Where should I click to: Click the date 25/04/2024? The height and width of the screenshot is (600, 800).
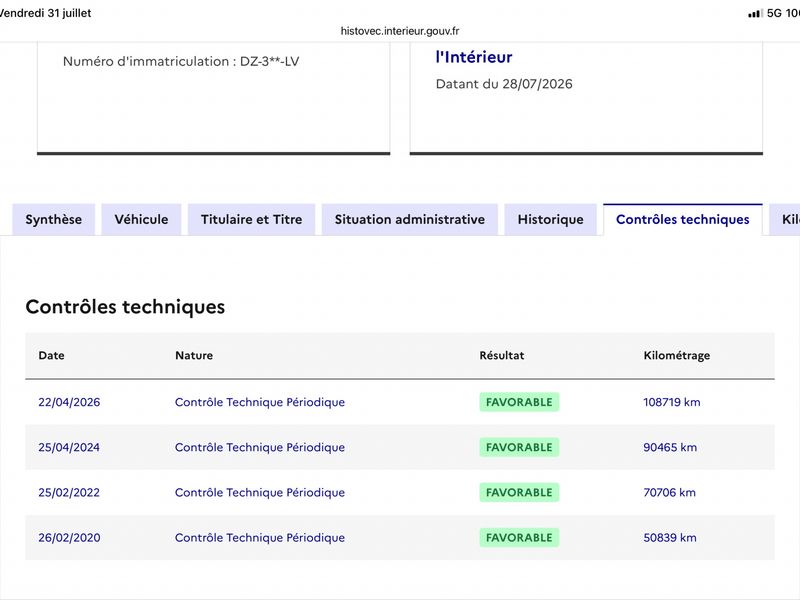(69, 447)
